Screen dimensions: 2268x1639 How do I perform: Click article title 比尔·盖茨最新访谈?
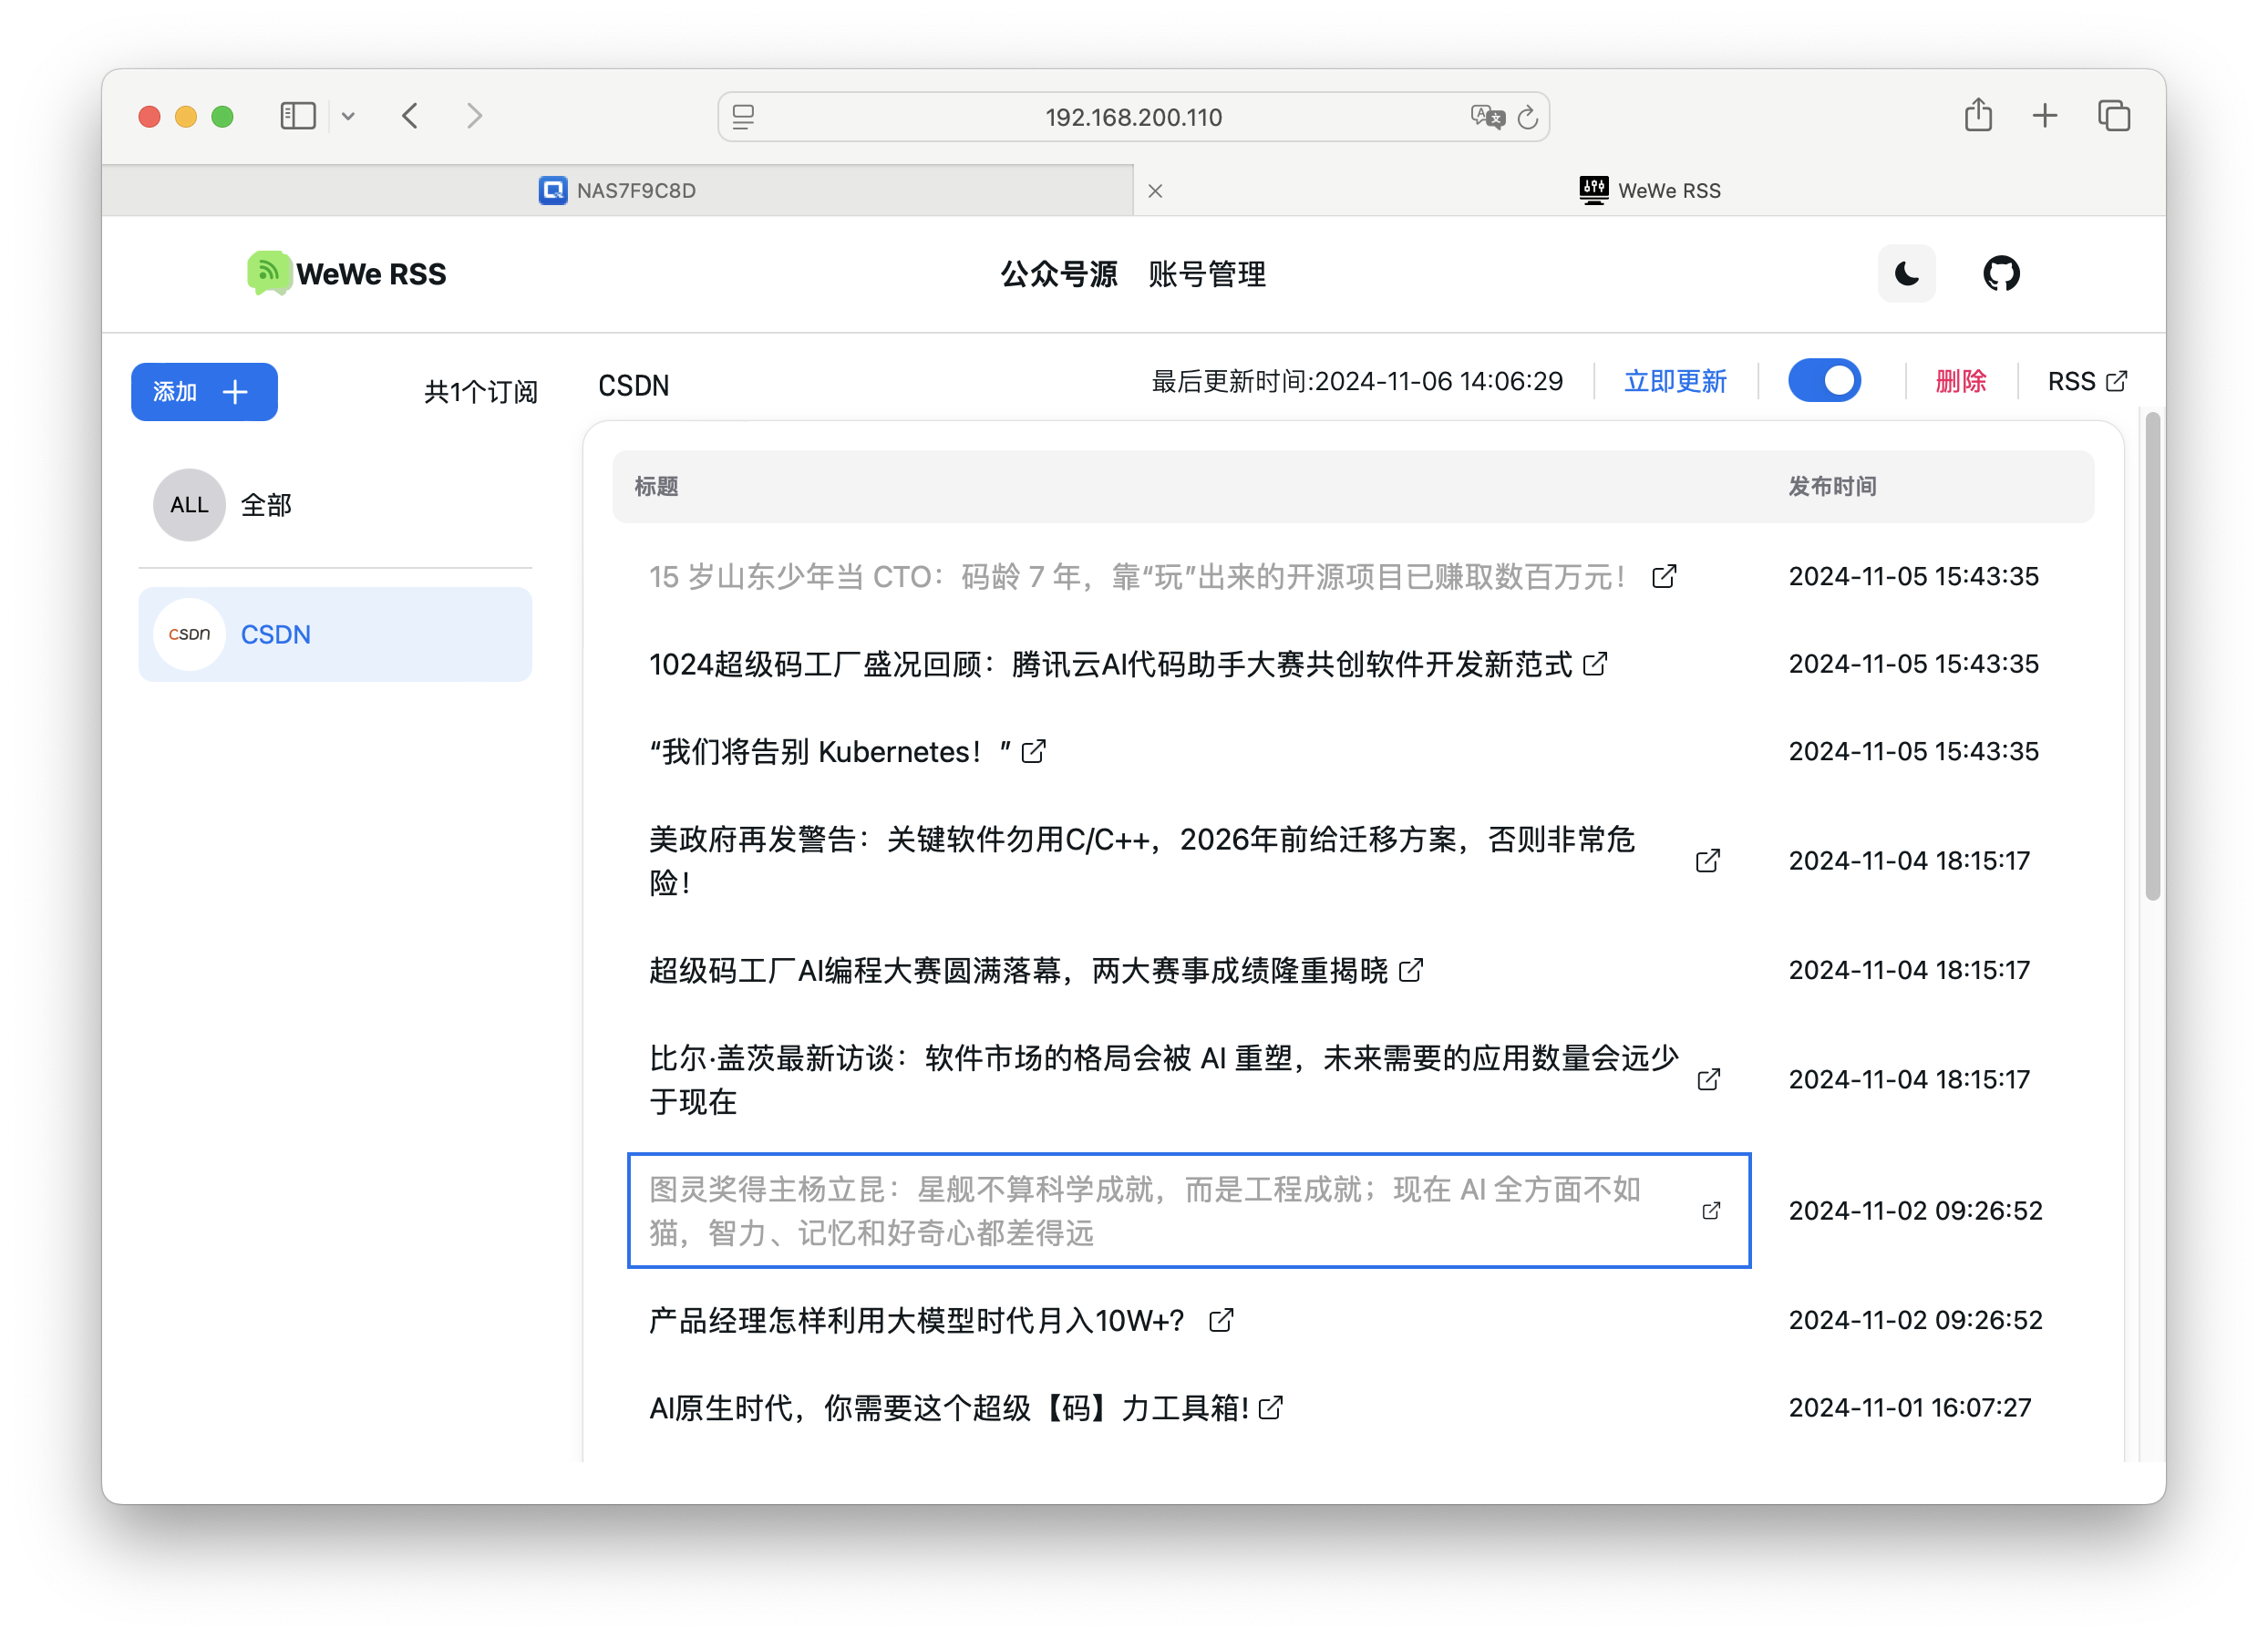click(x=1164, y=1080)
